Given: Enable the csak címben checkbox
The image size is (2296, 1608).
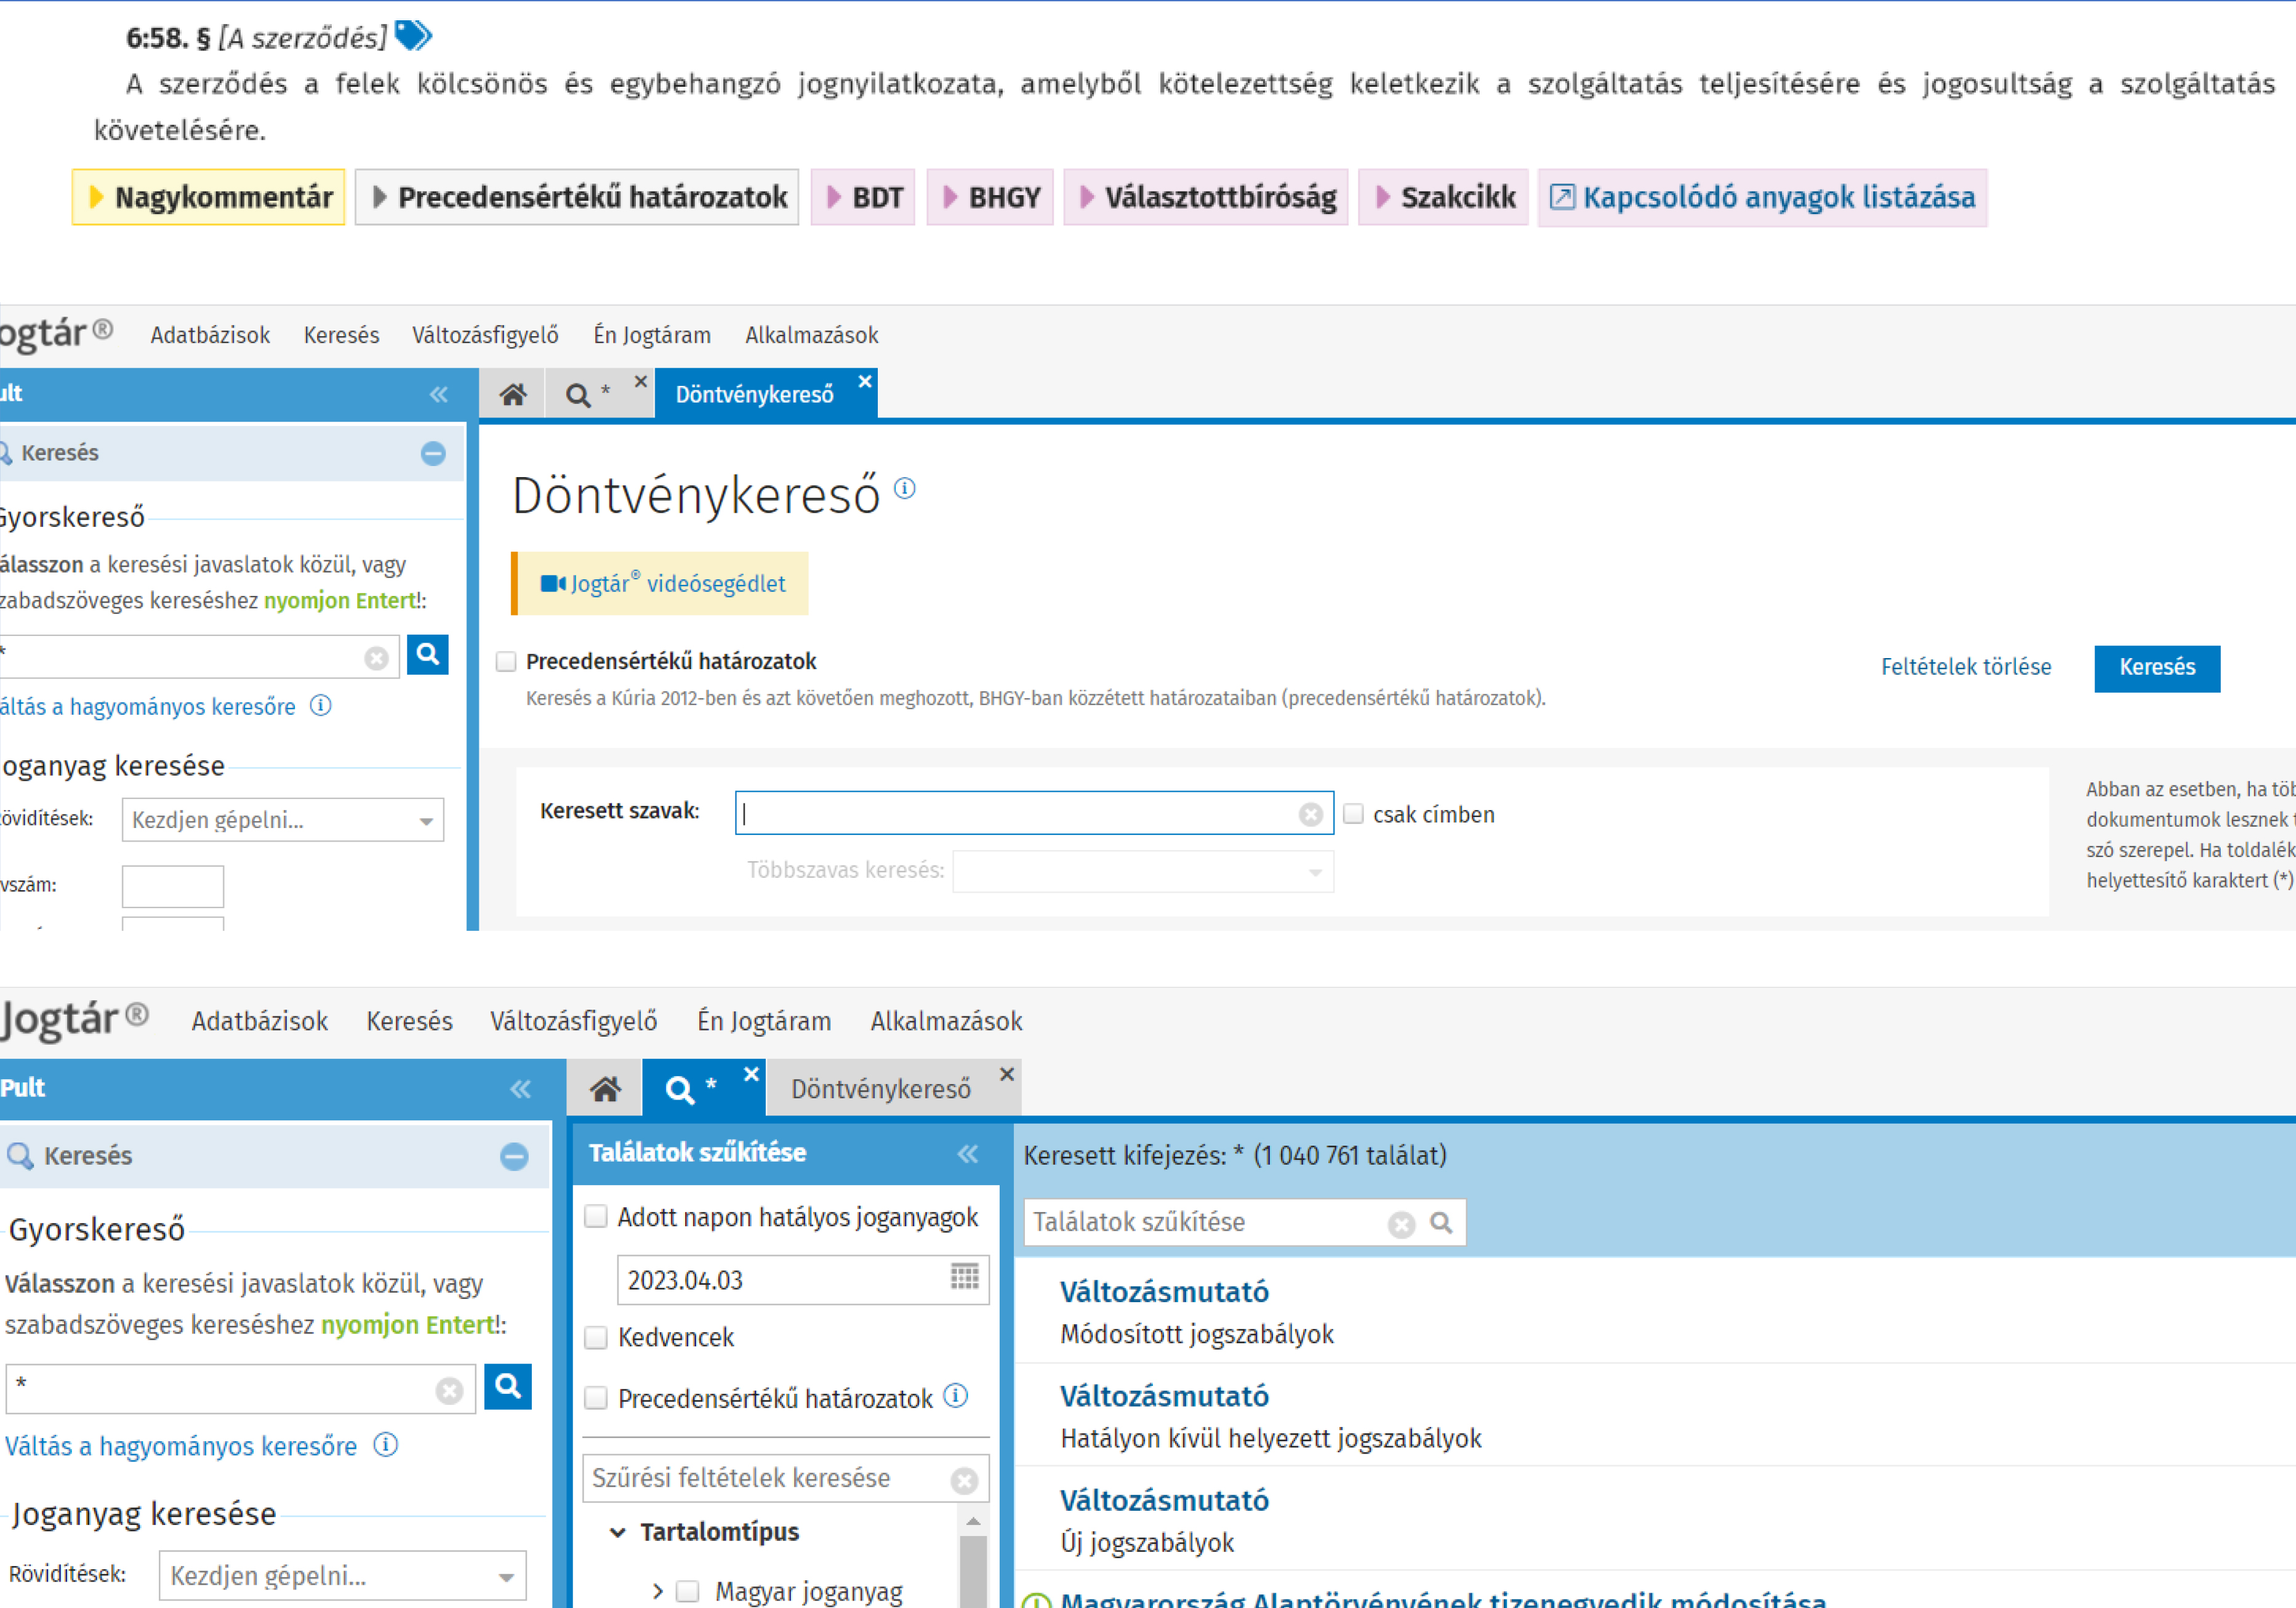Looking at the screenshot, I should click(1353, 814).
